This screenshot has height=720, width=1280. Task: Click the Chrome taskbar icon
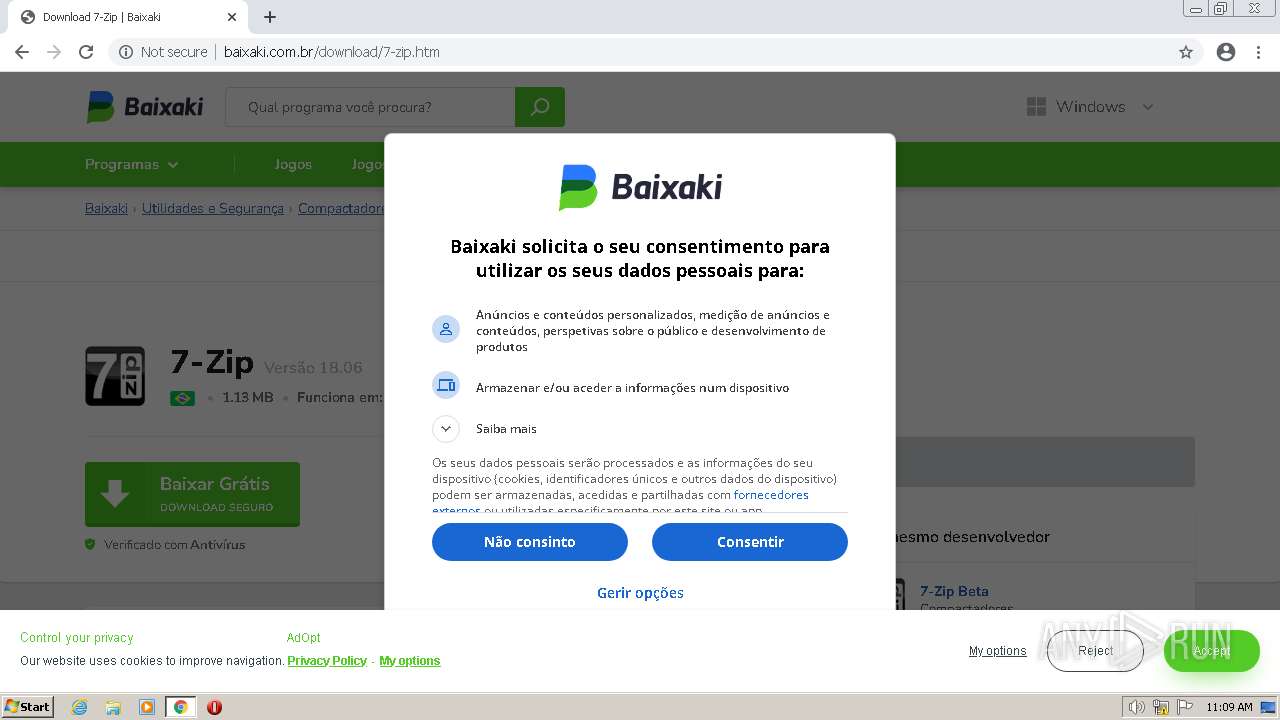click(181, 707)
